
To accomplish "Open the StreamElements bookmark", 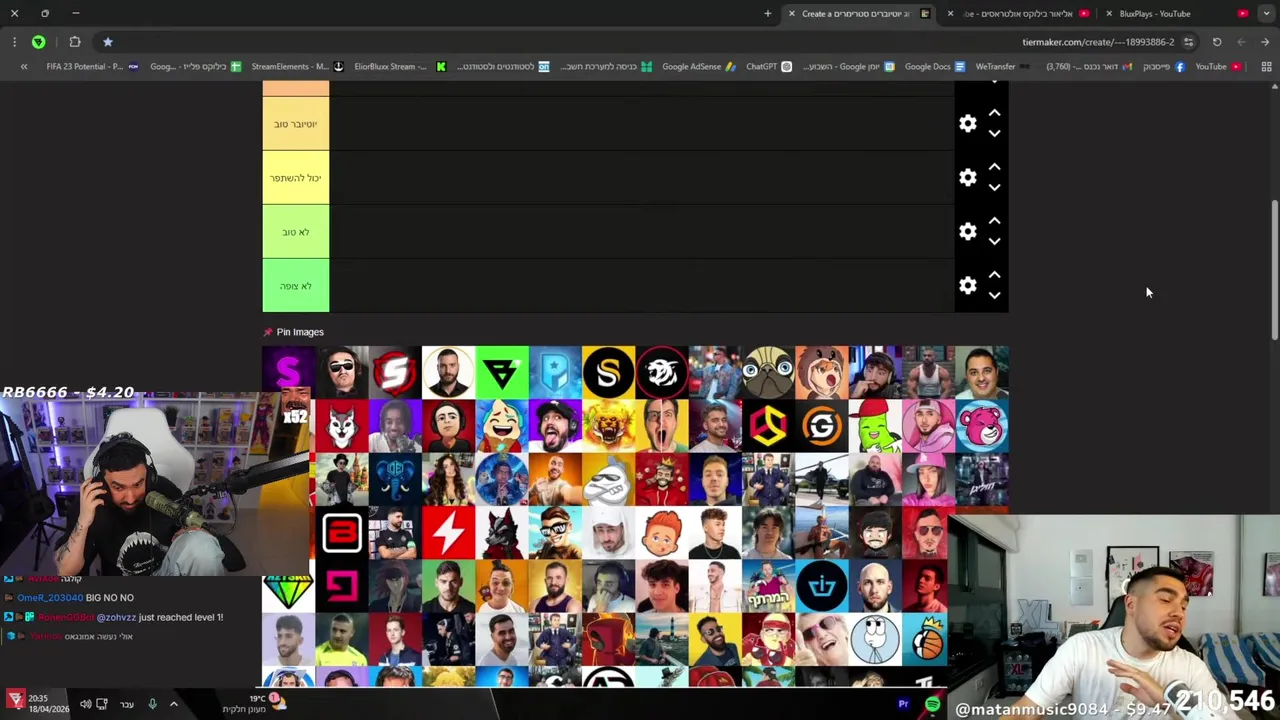I will [297, 67].
